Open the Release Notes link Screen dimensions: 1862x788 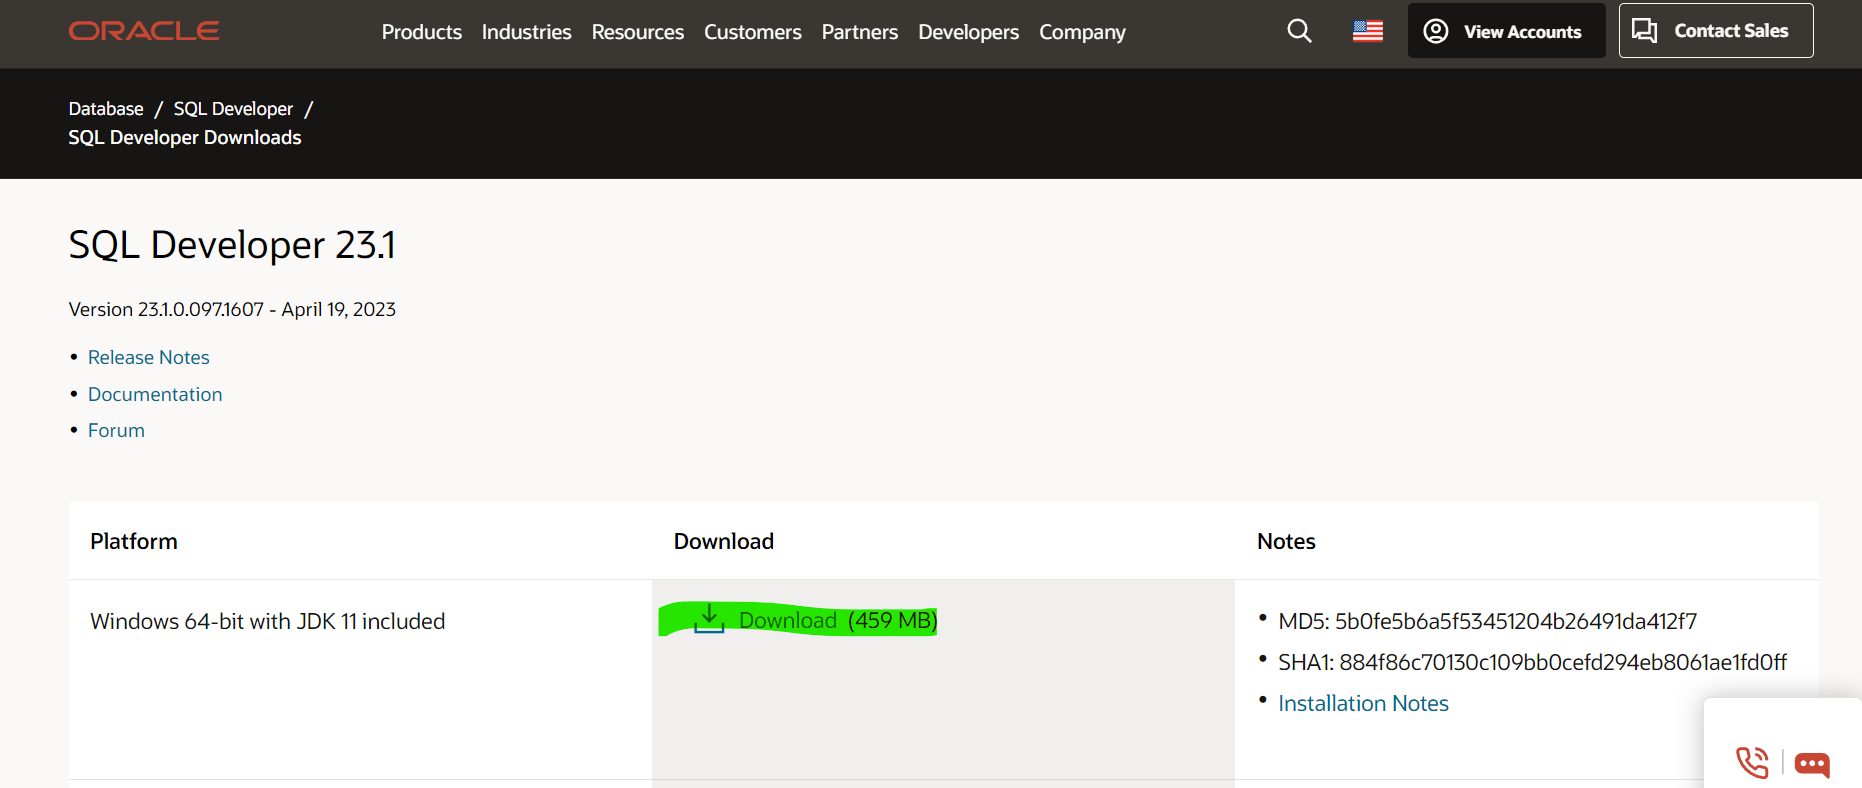click(x=149, y=357)
